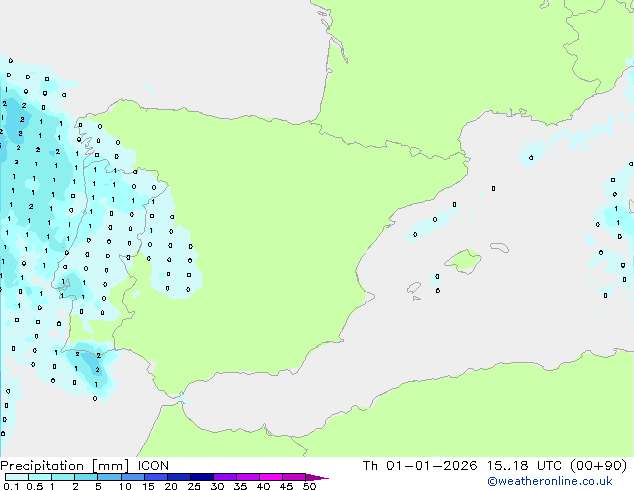Select the swatch between 1 and 2 mm

point(63,477)
